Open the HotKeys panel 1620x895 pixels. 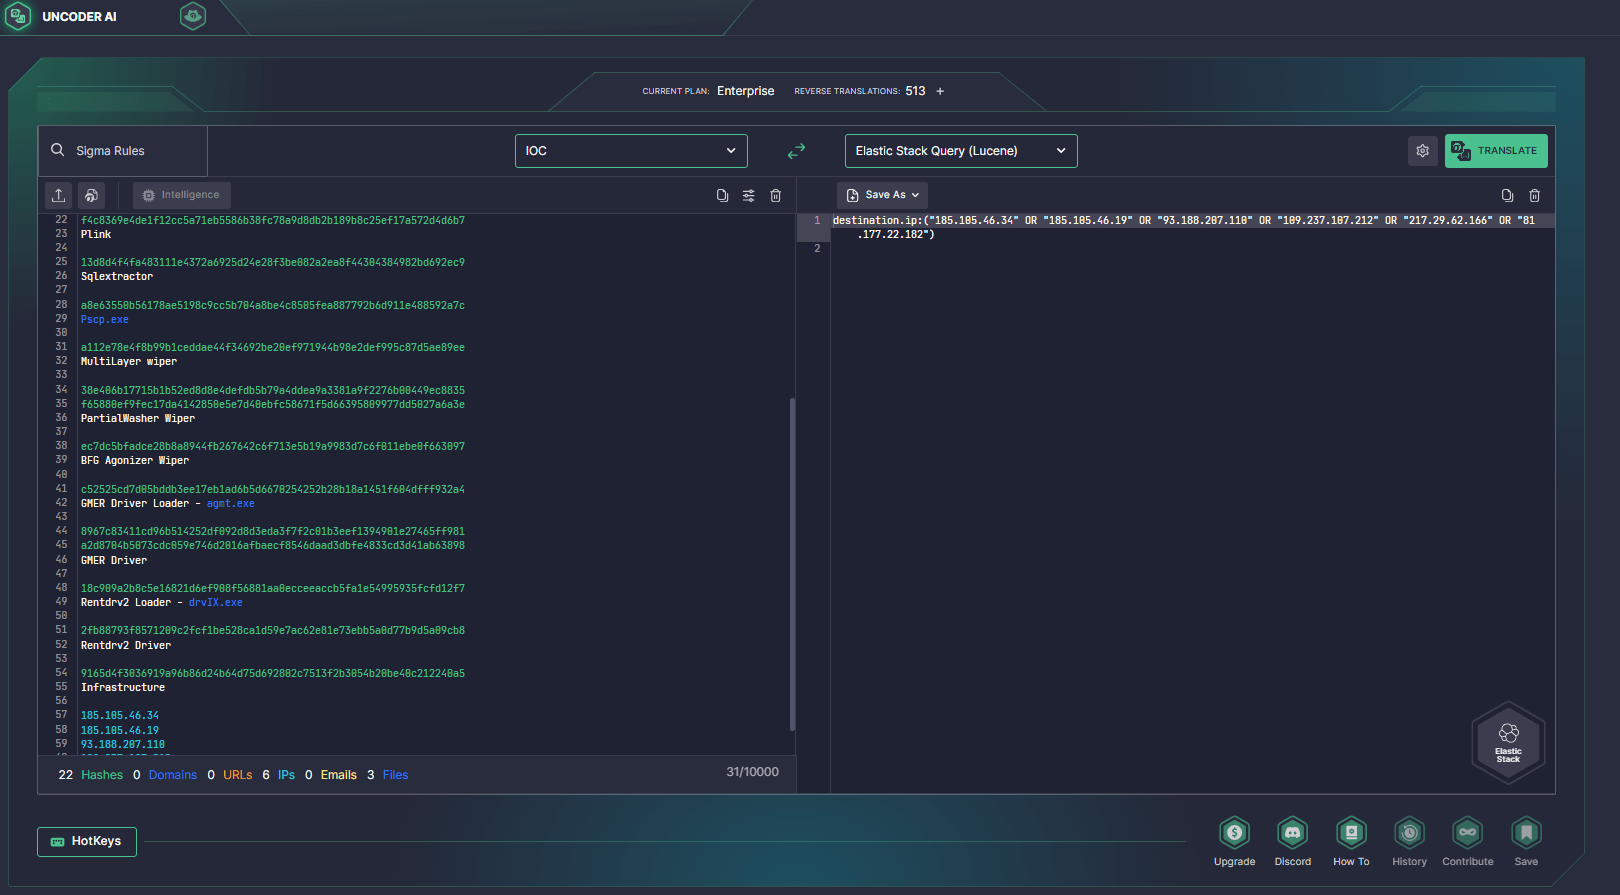(x=87, y=842)
